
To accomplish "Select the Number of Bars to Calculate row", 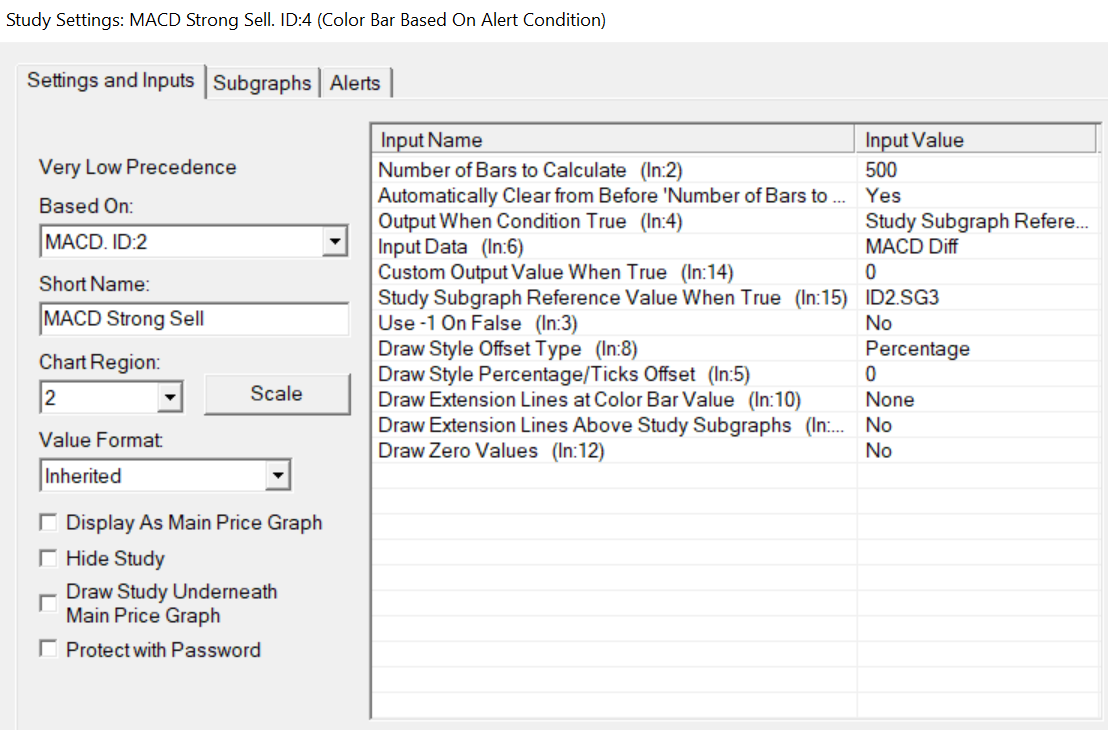I will coord(530,170).
